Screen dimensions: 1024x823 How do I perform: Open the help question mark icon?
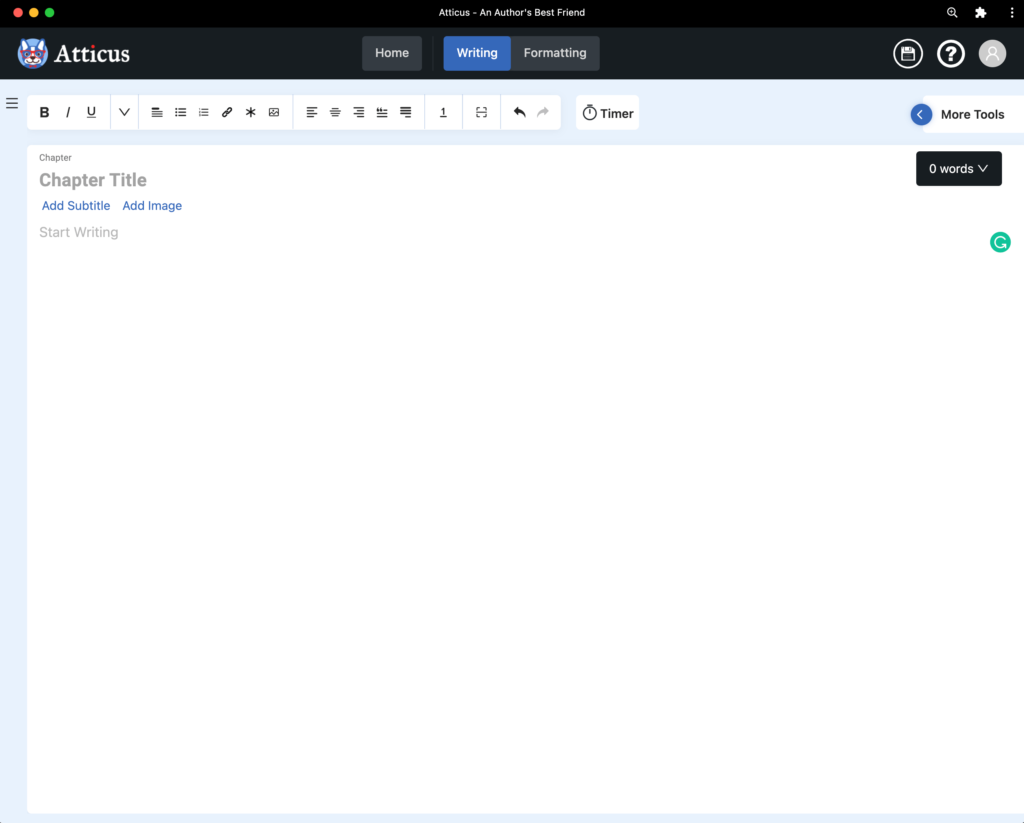point(951,54)
